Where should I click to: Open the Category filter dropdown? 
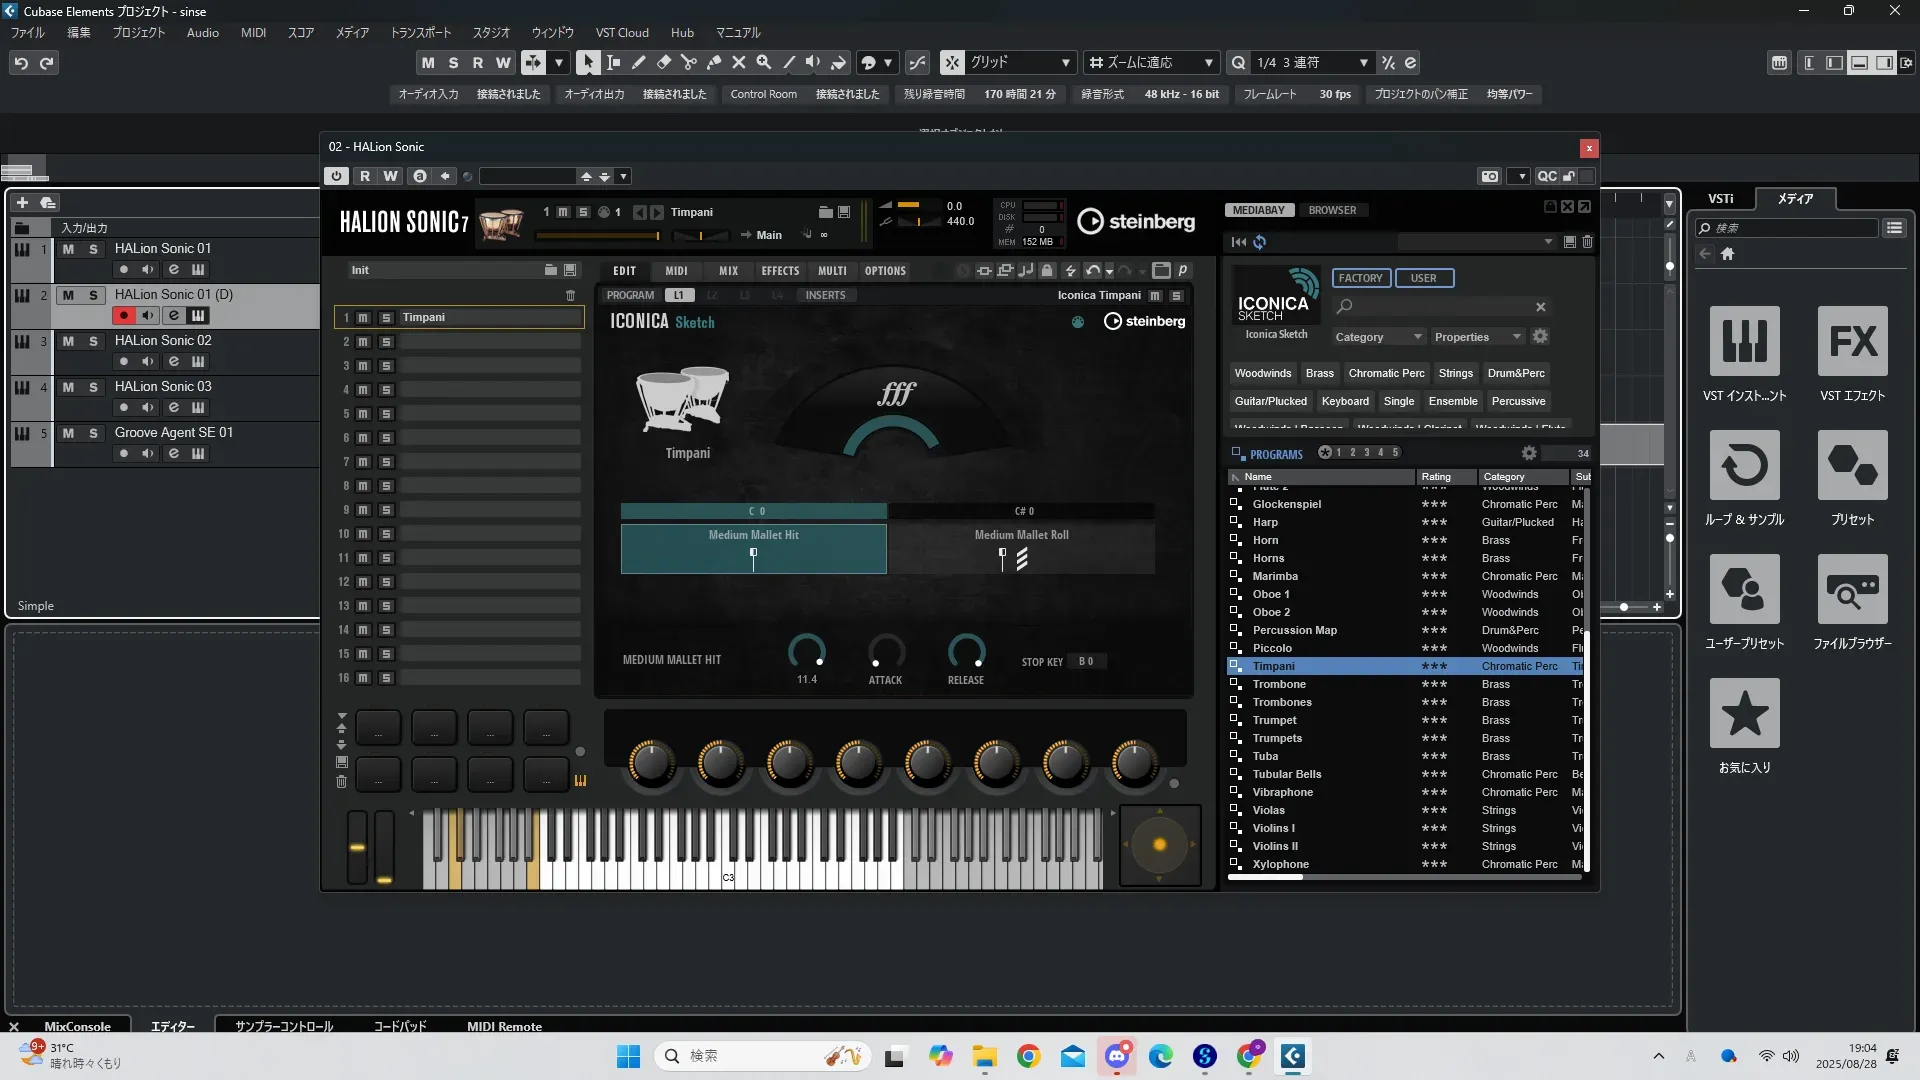(1377, 337)
